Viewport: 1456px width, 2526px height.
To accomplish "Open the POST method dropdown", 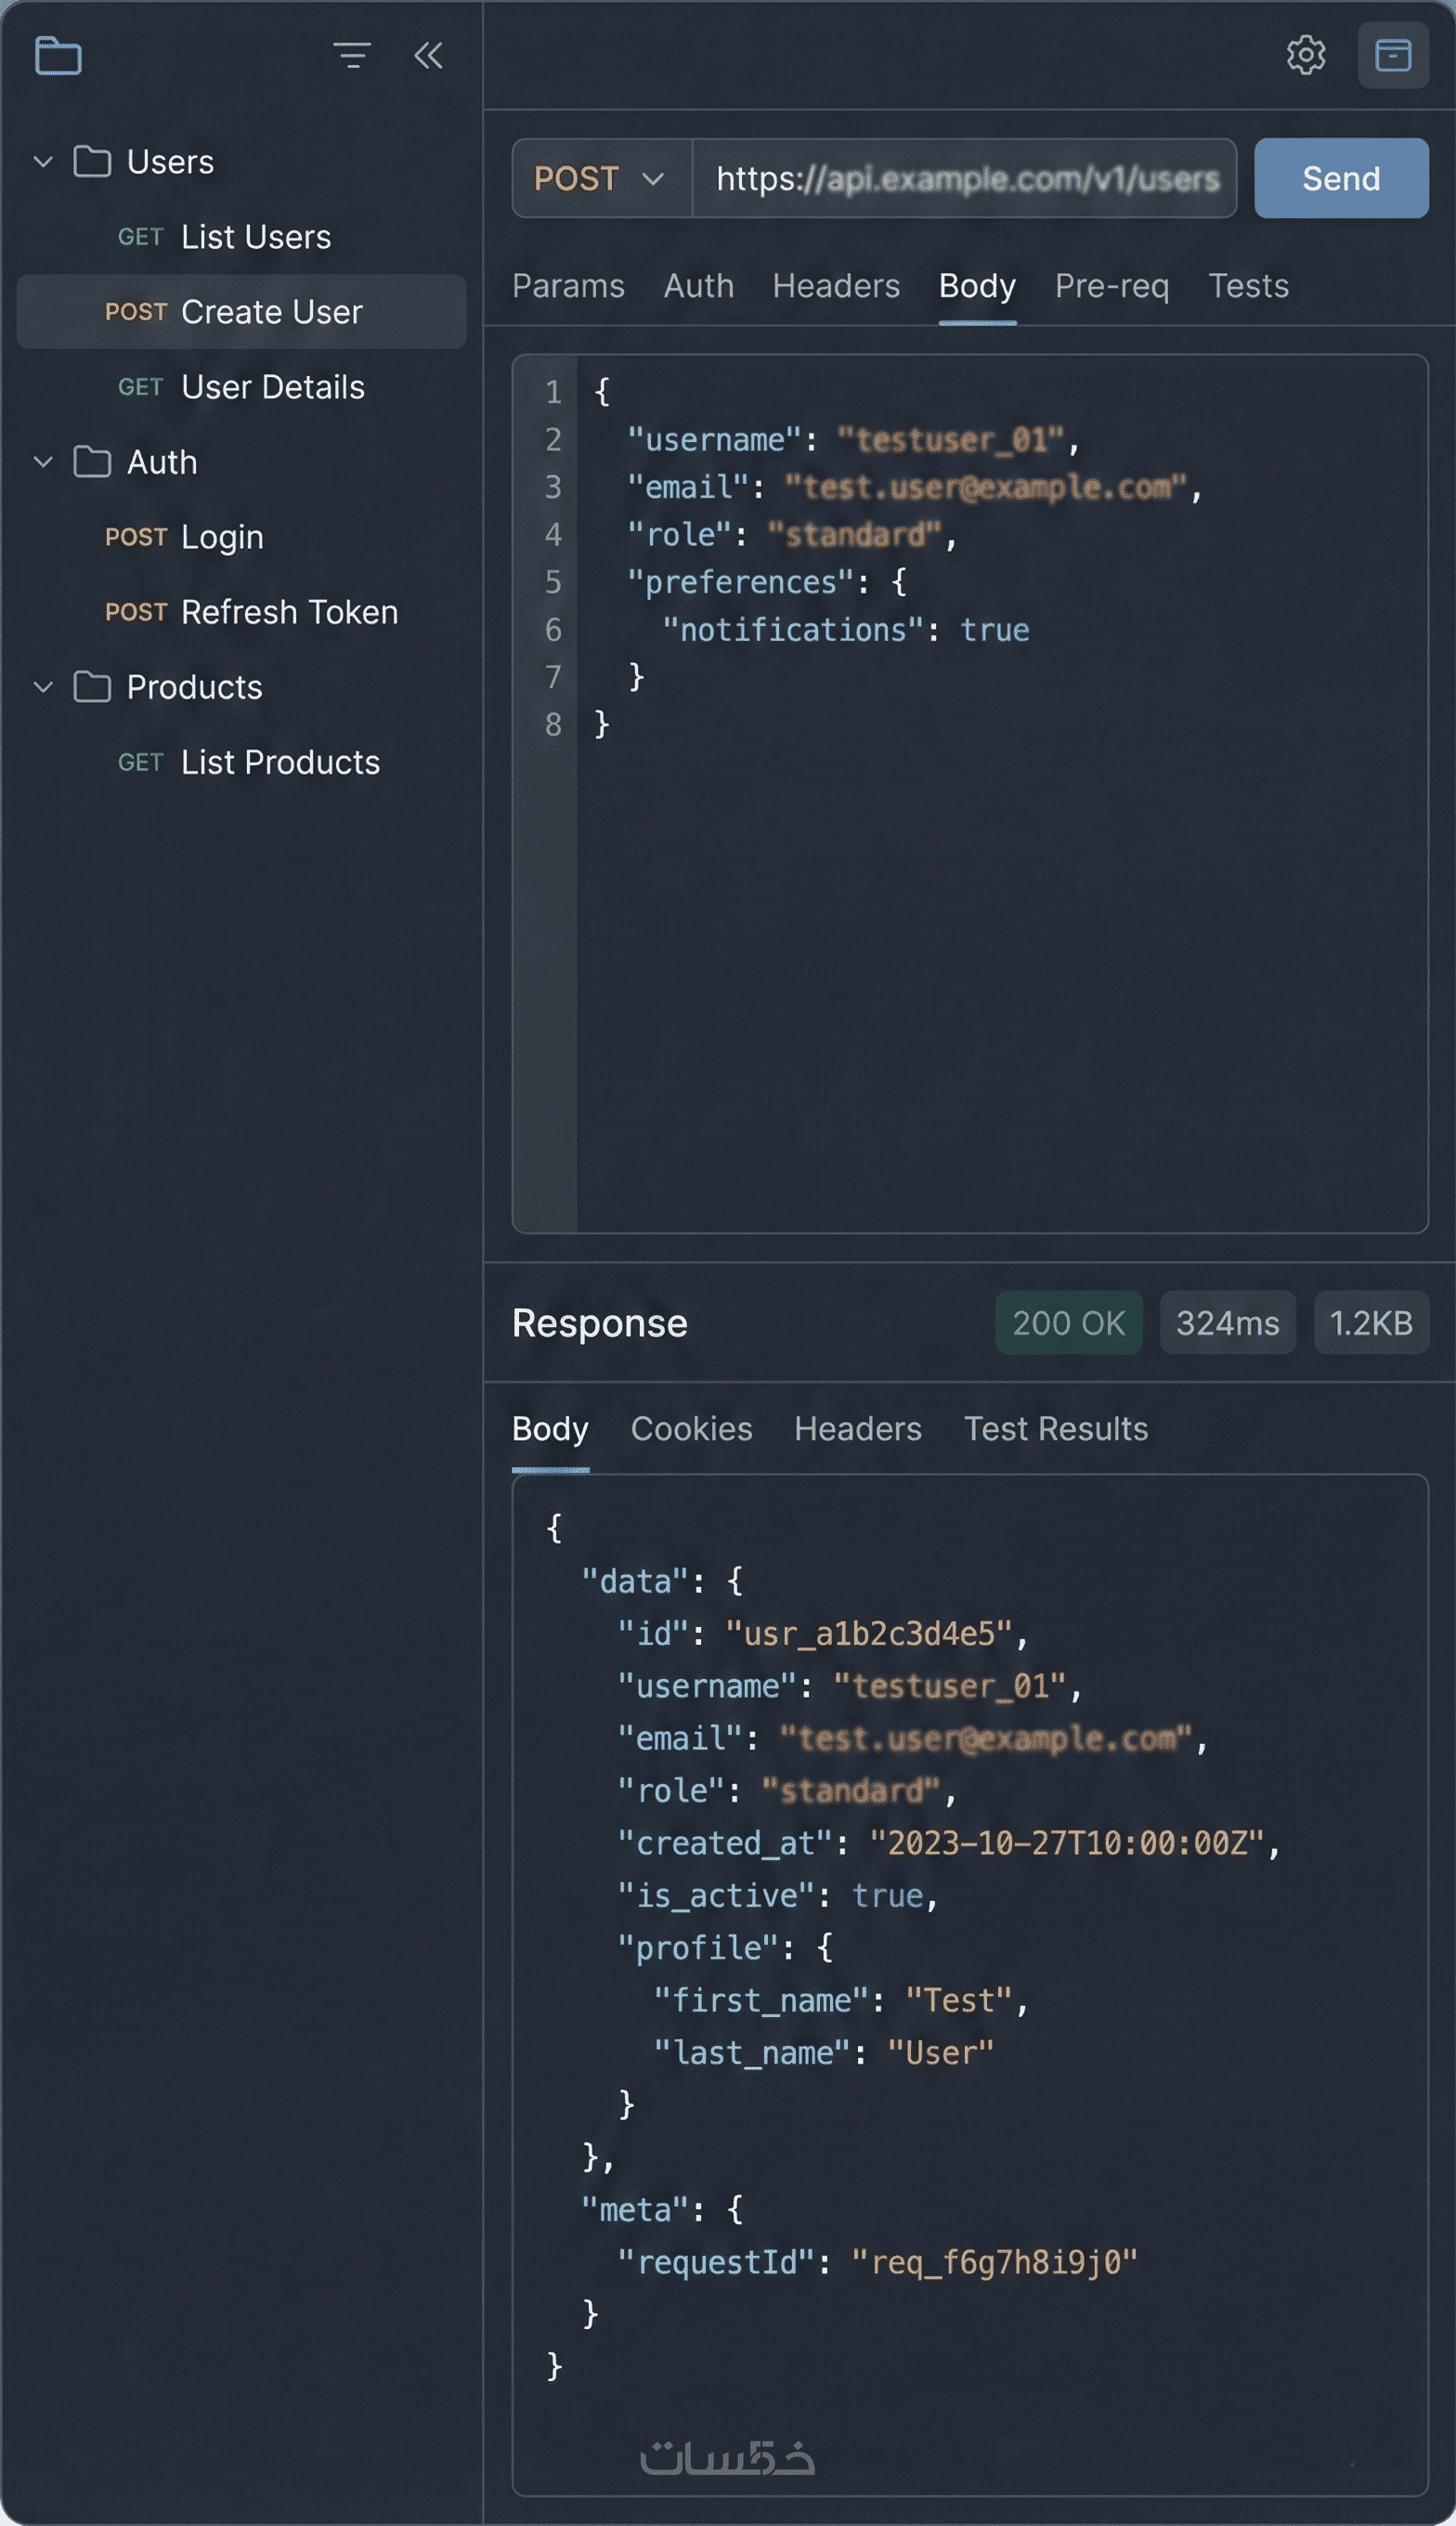I will tap(600, 179).
